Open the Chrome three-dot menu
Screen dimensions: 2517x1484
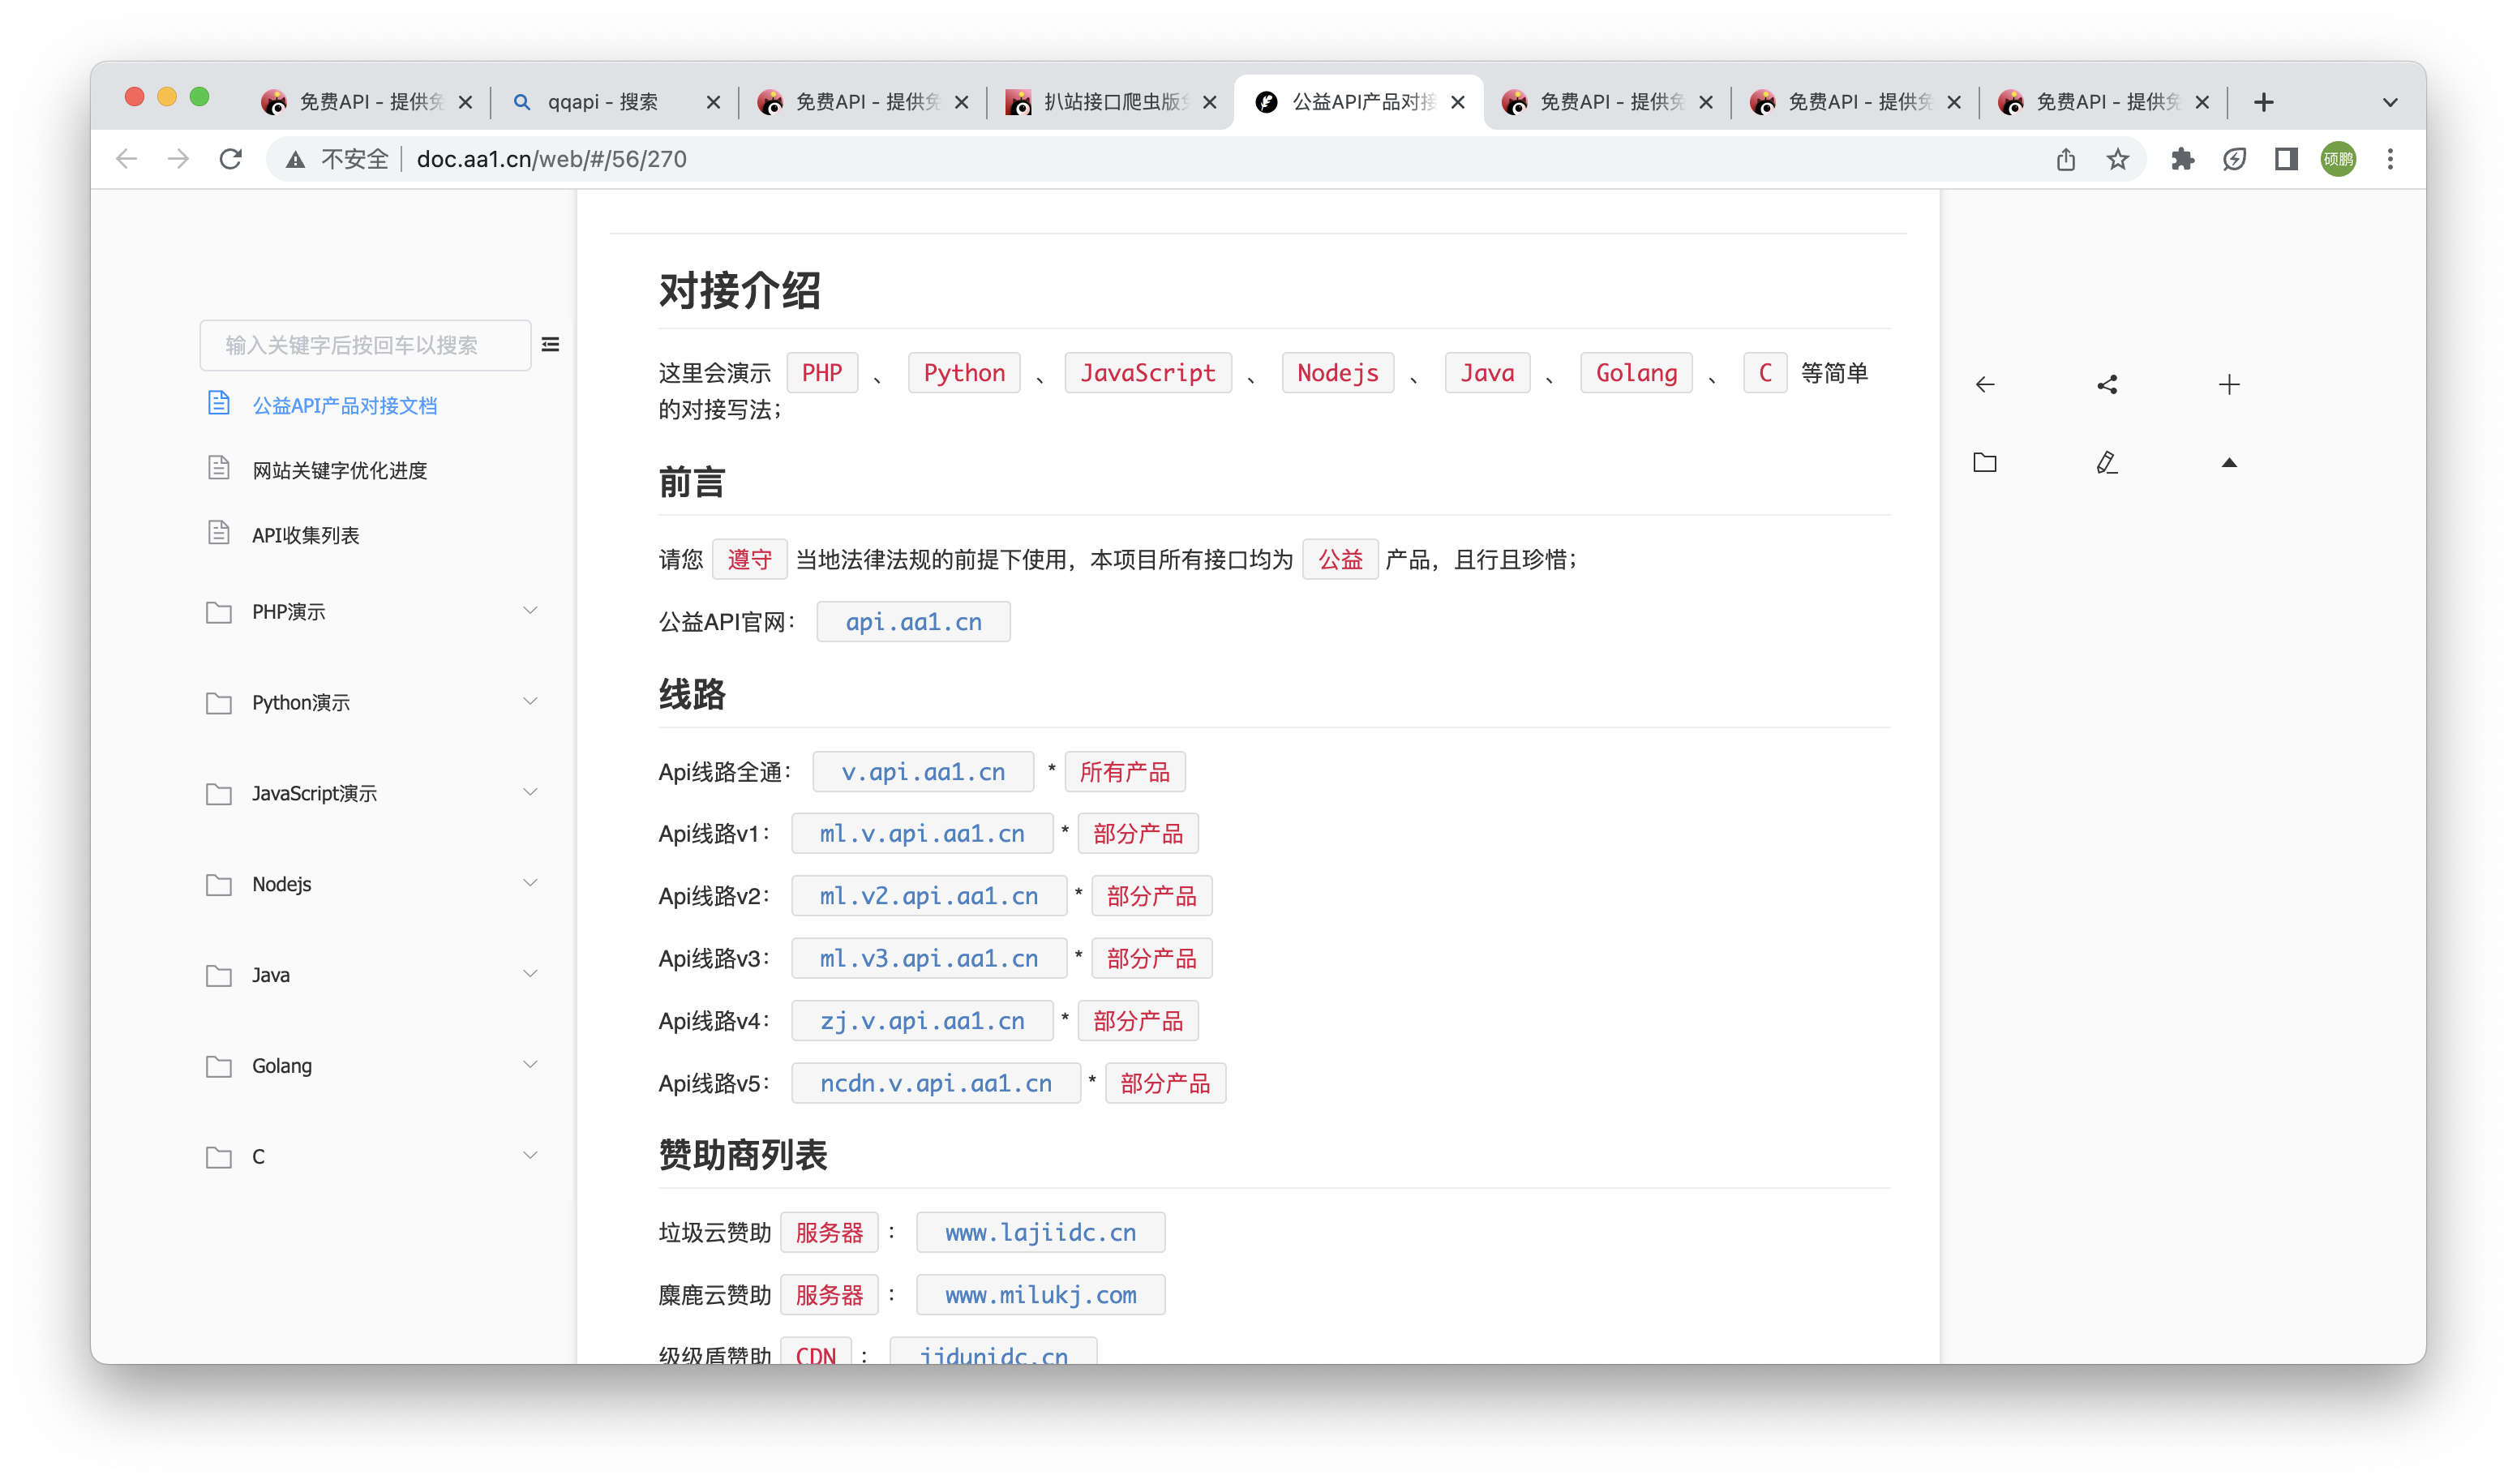[2390, 159]
